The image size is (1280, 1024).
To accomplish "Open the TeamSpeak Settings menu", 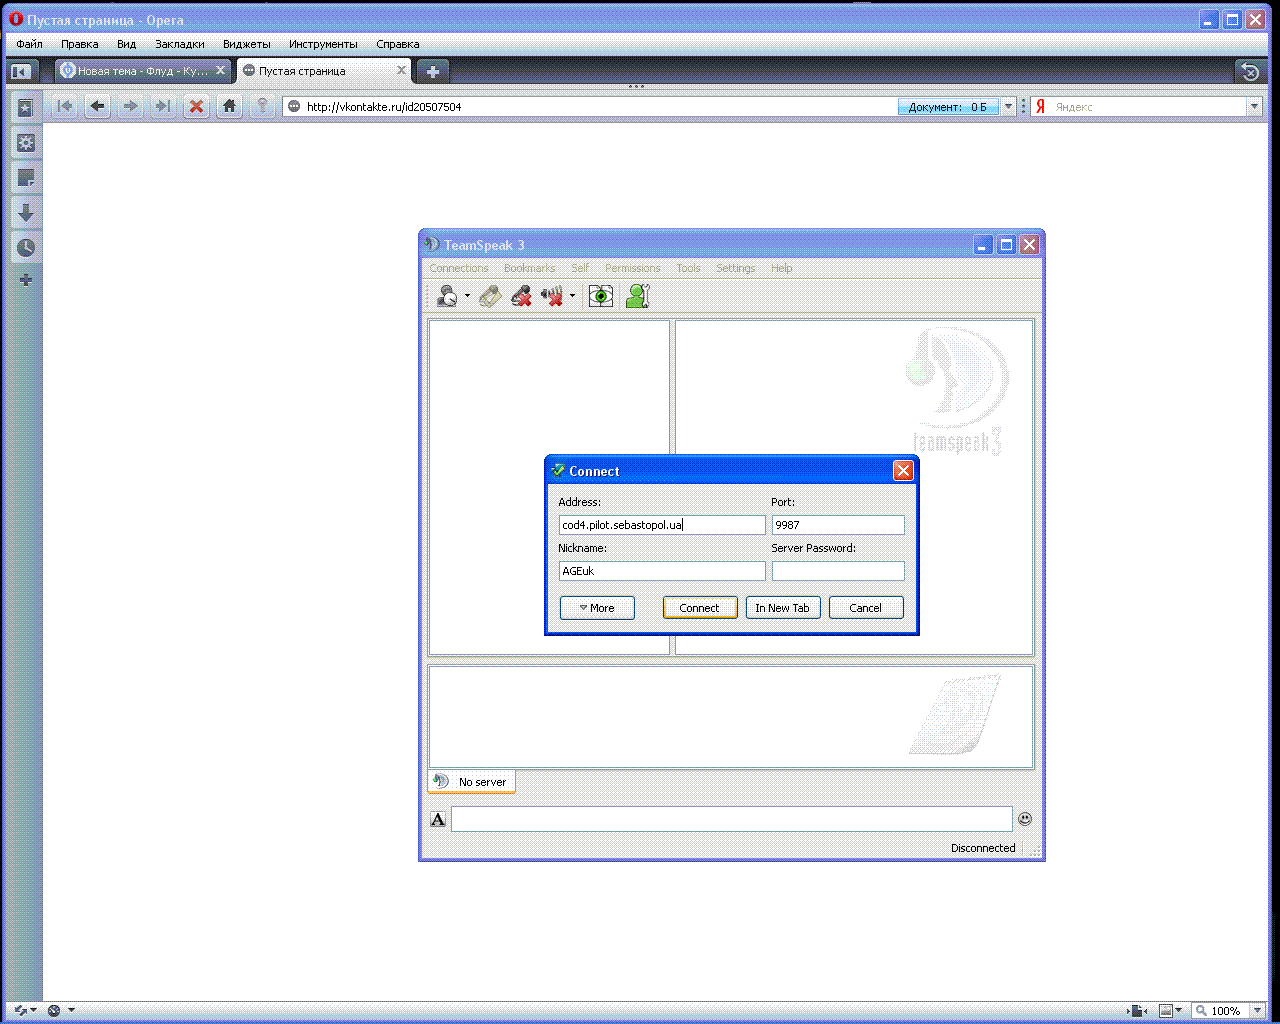I will click(736, 268).
